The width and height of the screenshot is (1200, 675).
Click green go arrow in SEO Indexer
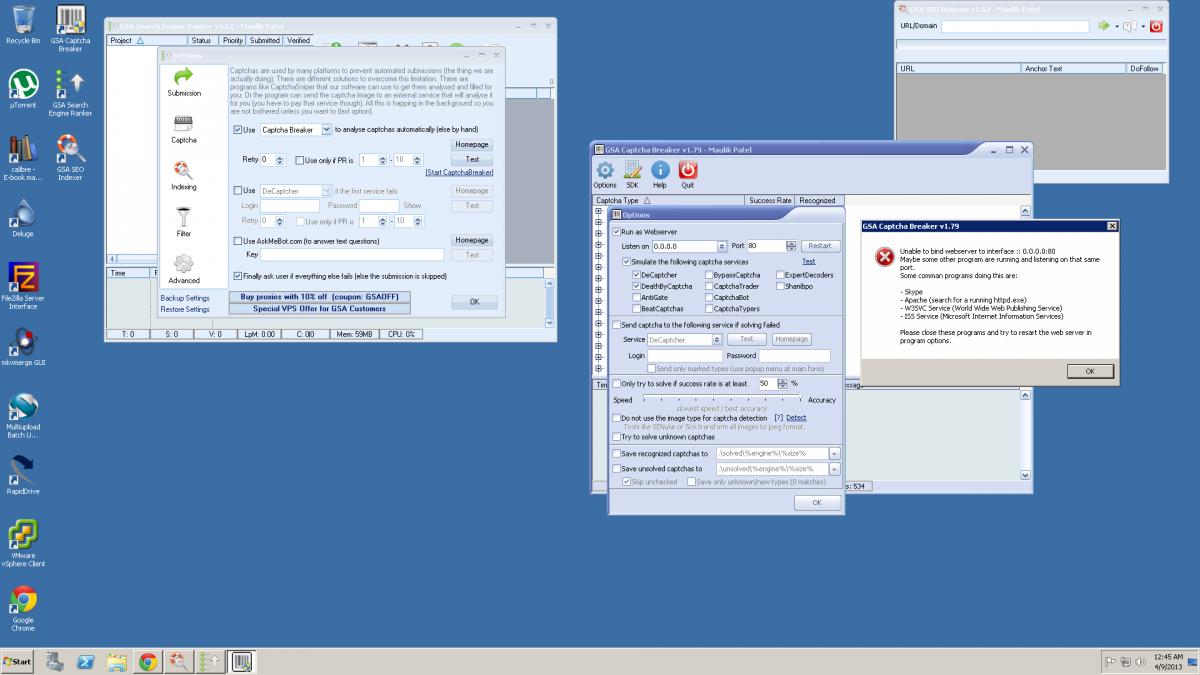[x=1104, y=26]
